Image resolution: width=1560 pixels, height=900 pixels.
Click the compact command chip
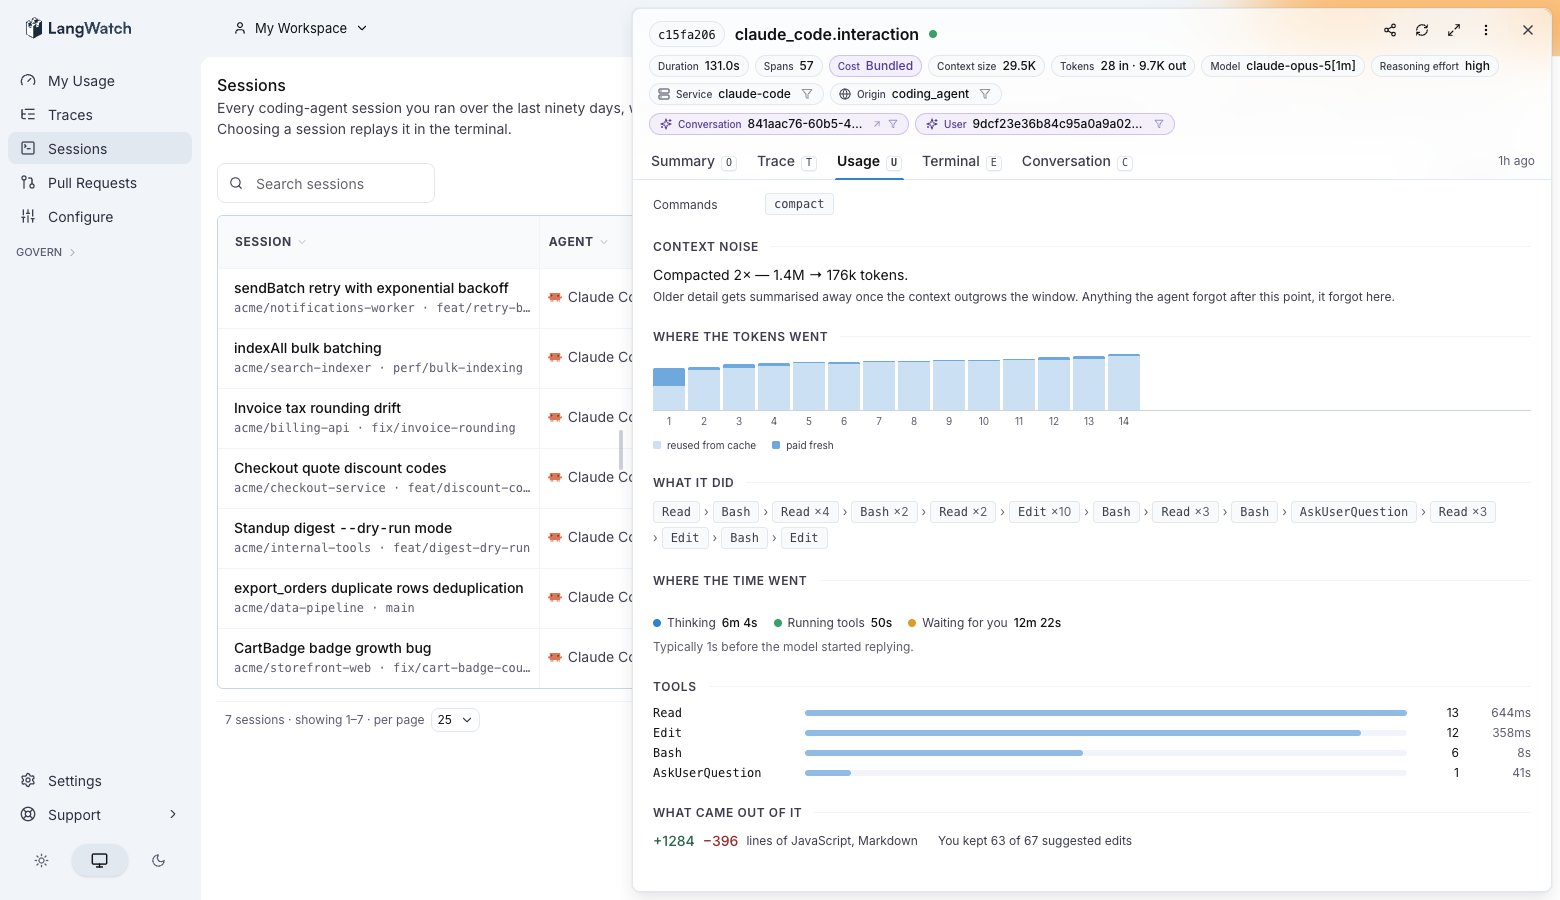(799, 204)
